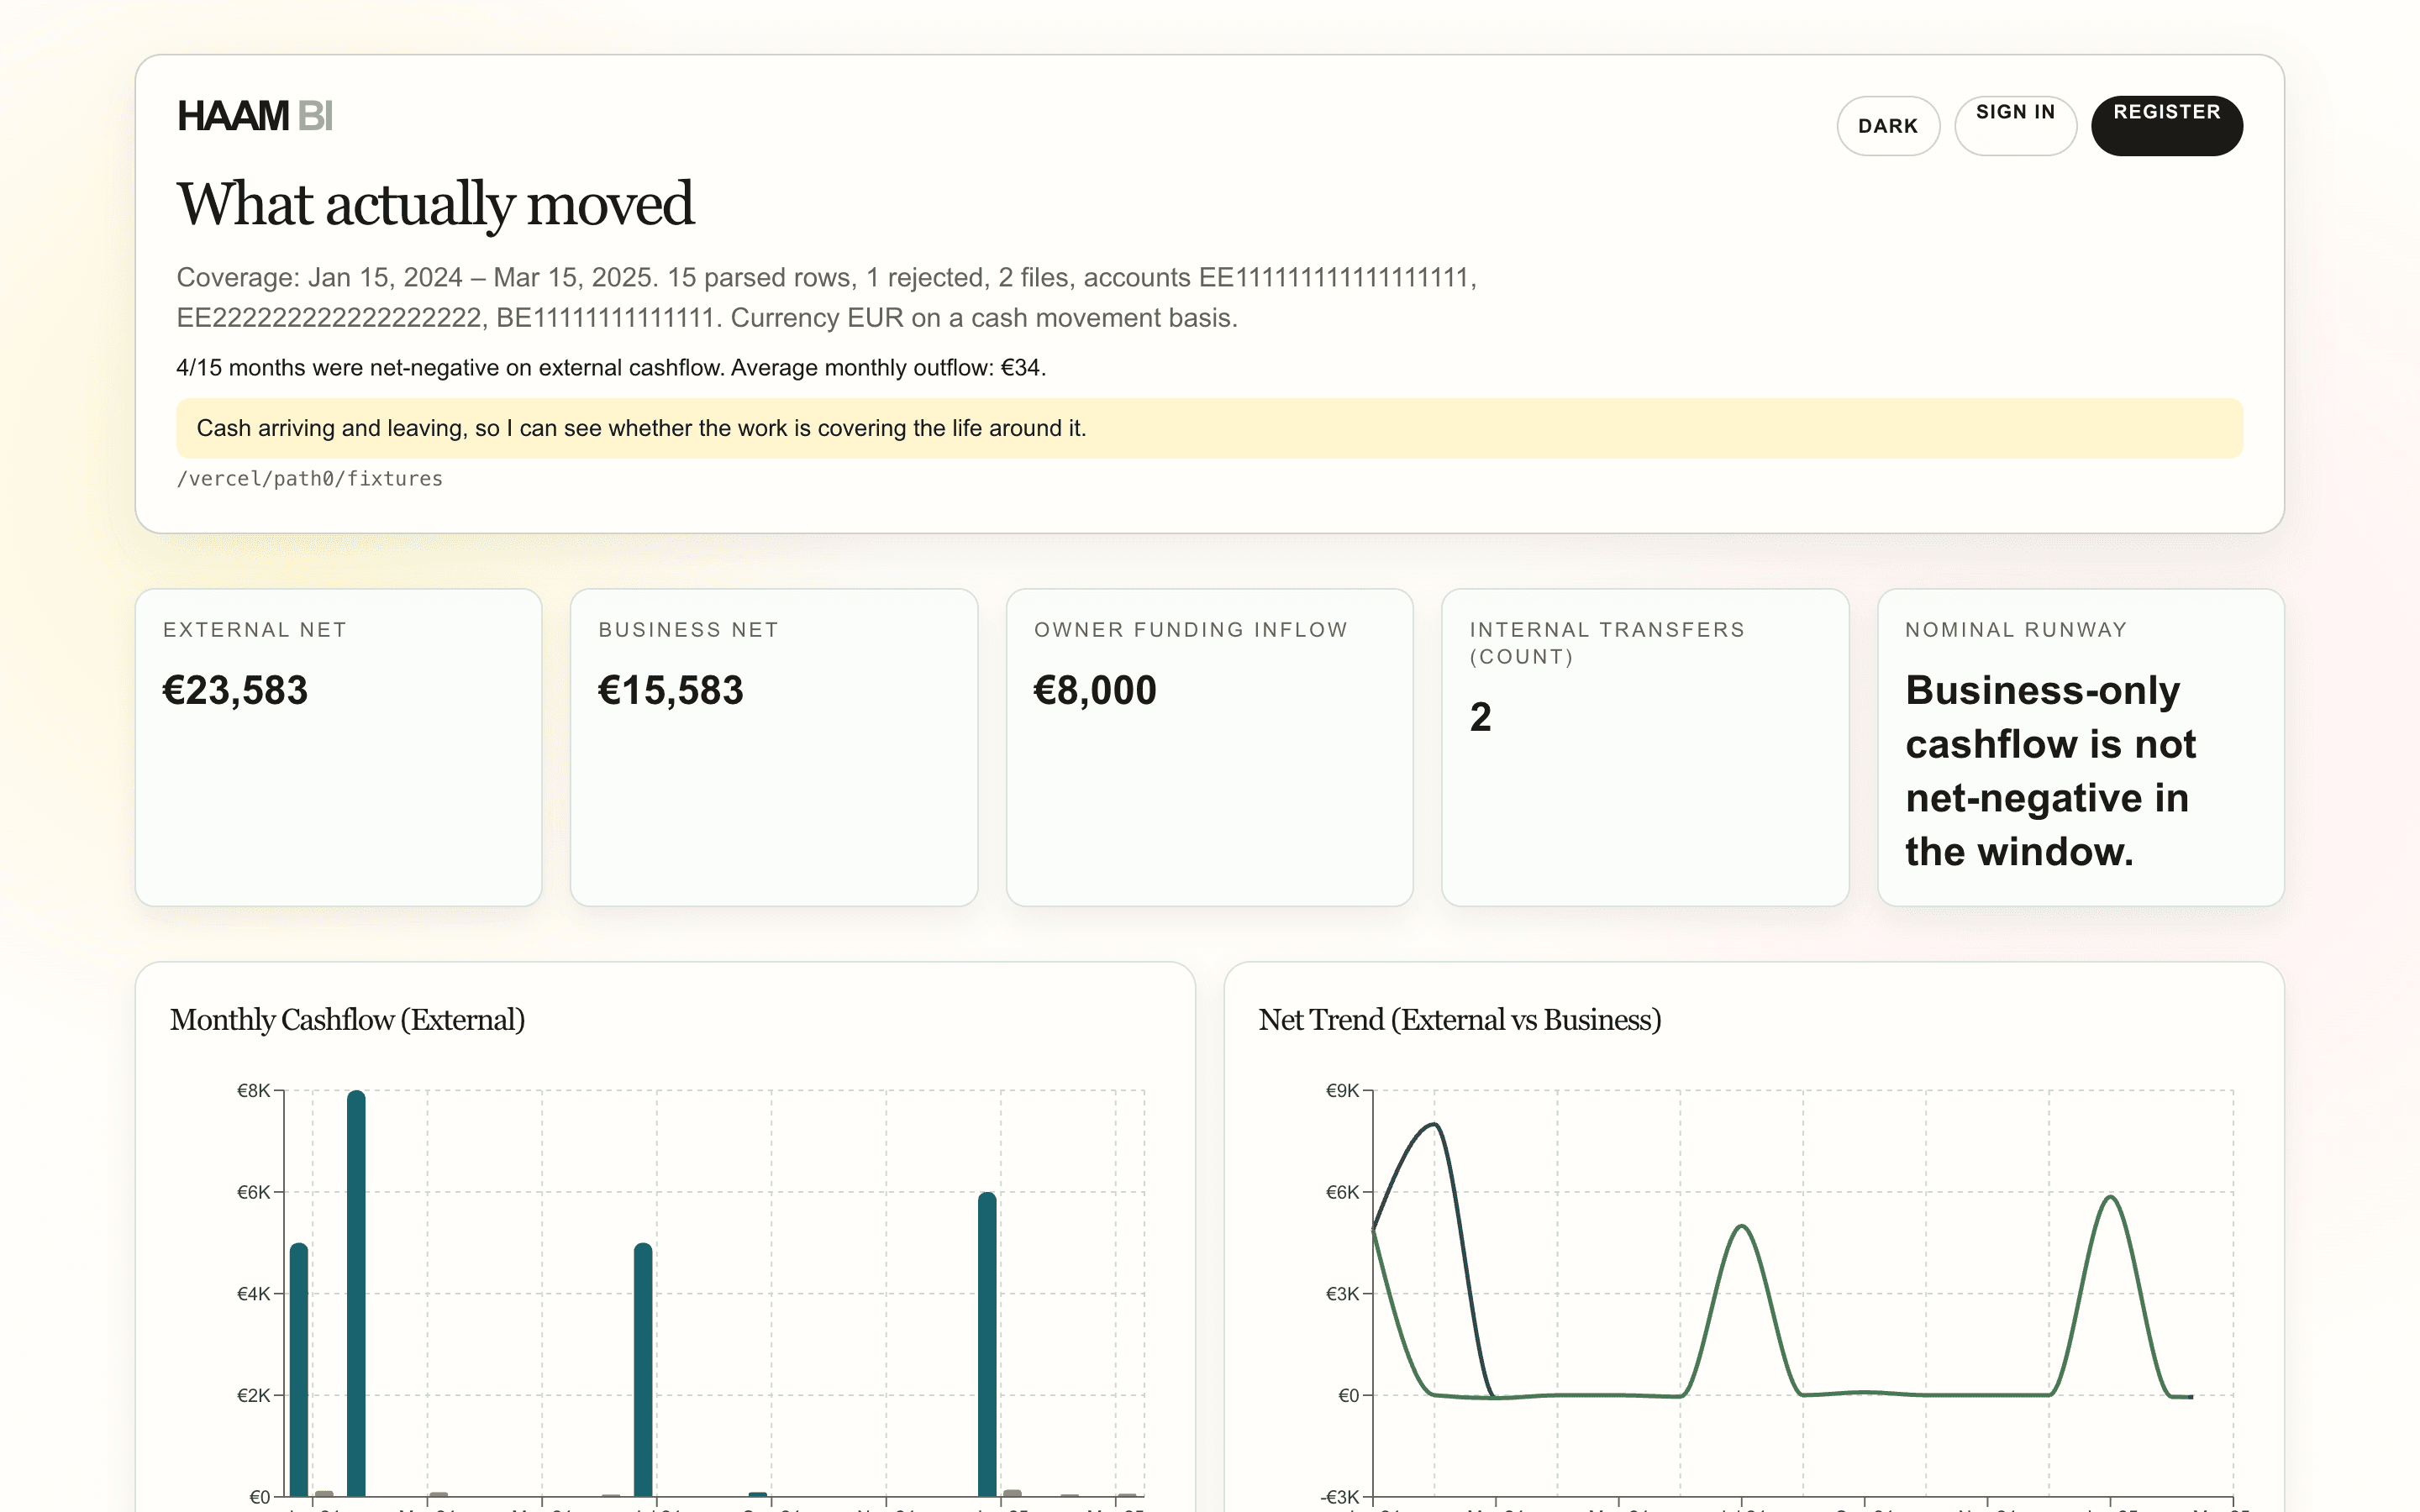Screen dimensions: 2420x1512
Task: Click the Monthly Cashflow (External) chart title
Action: click(x=347, y=1020)
